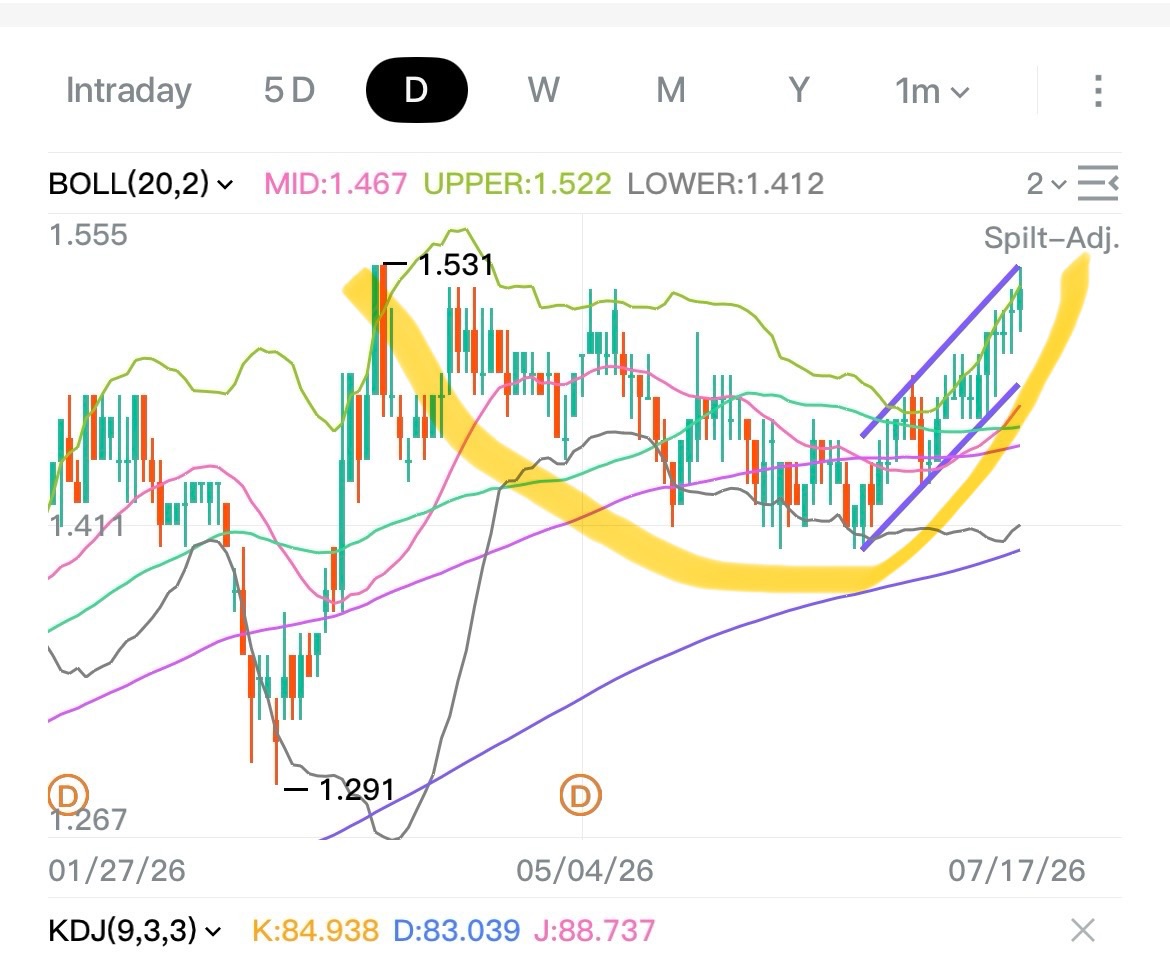
Task: Tap the dividend D marker near 05/04/26
Action: coord(581,795)
